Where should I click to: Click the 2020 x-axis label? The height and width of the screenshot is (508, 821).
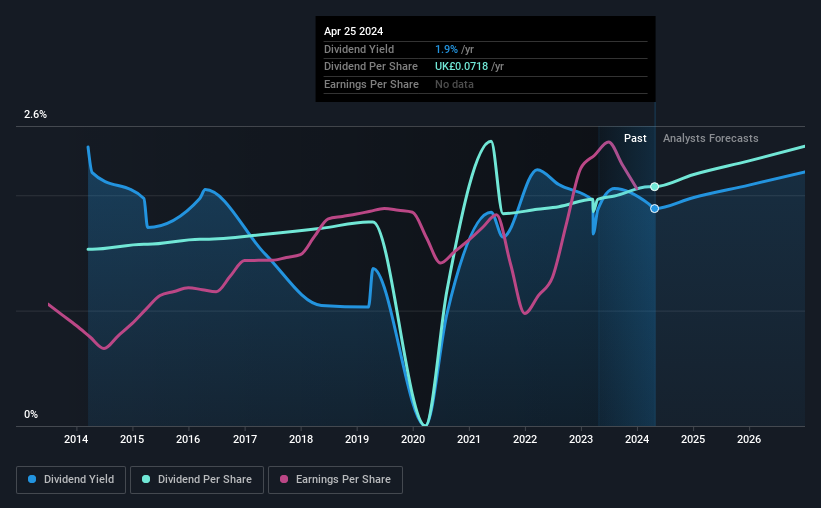(x=413, y=439)
